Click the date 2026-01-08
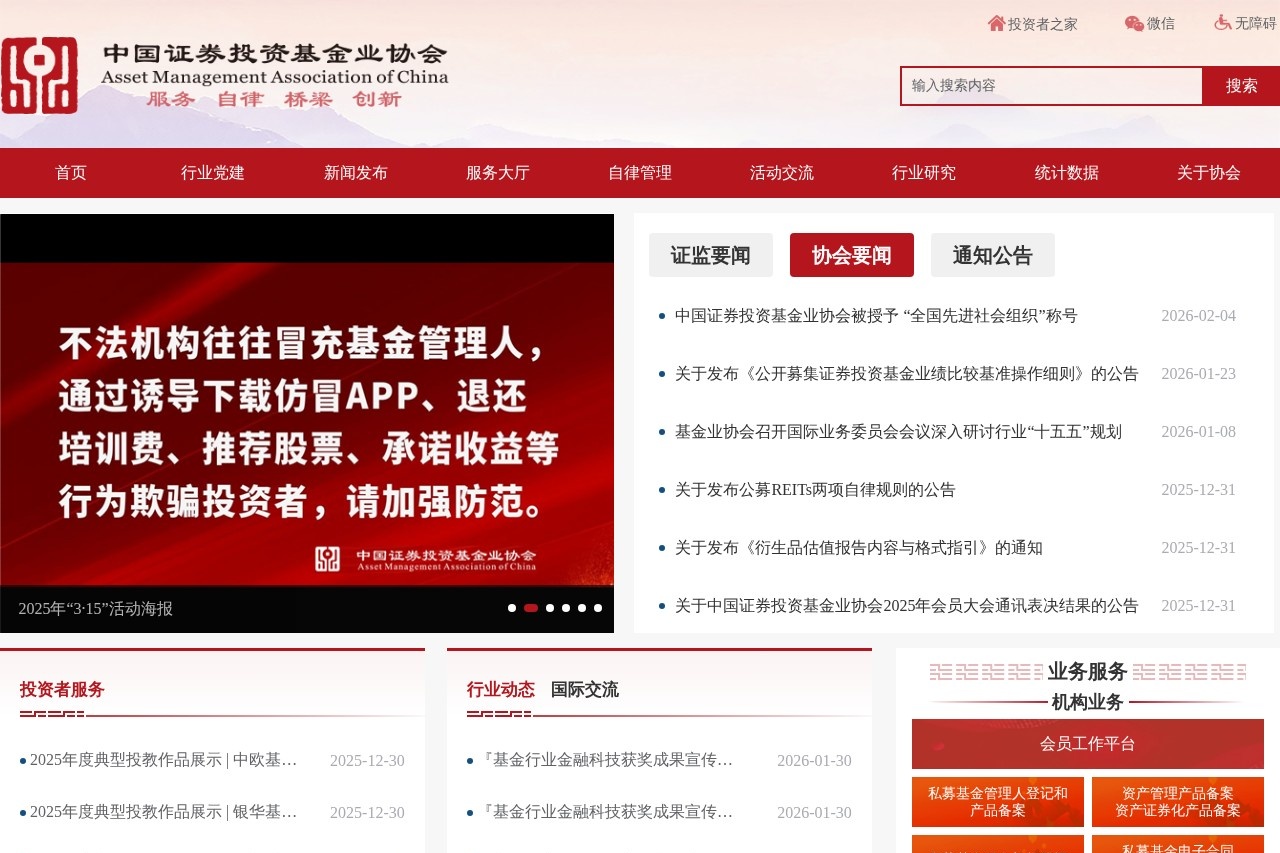1280x853 pixels. tap(1198, 432)
